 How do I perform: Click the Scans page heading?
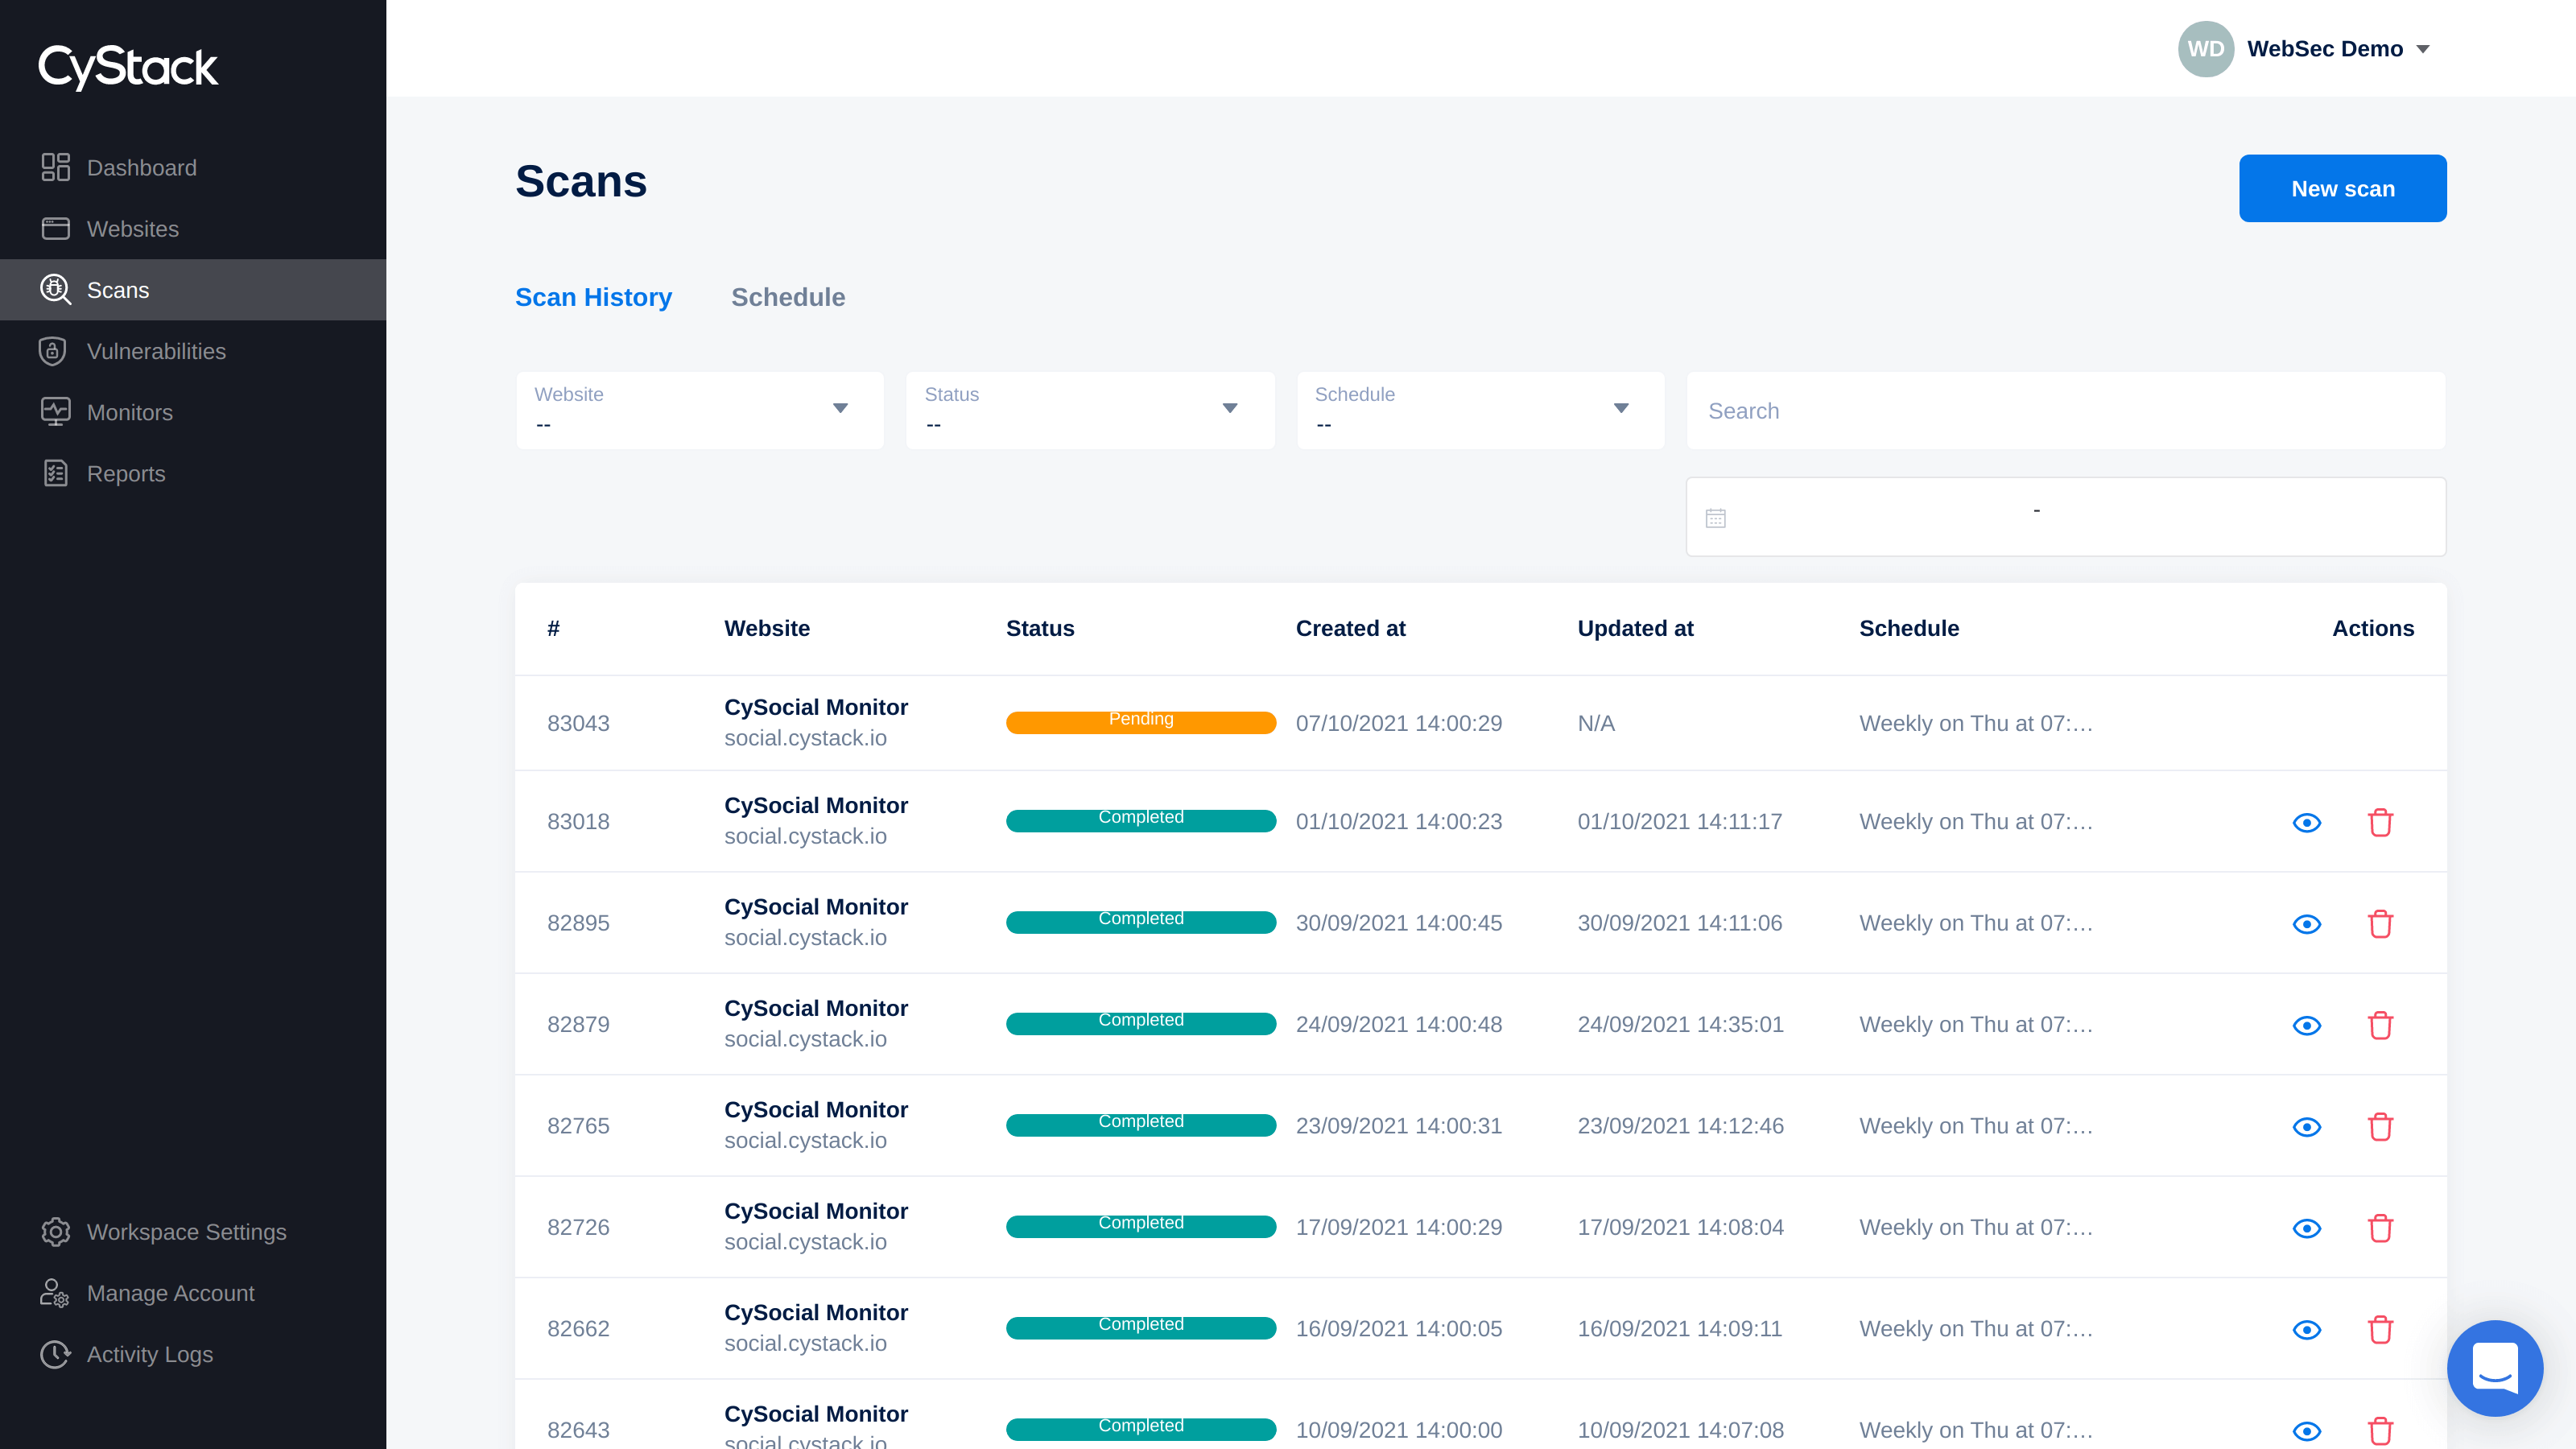pyautogui.click(x=581, y=181)
